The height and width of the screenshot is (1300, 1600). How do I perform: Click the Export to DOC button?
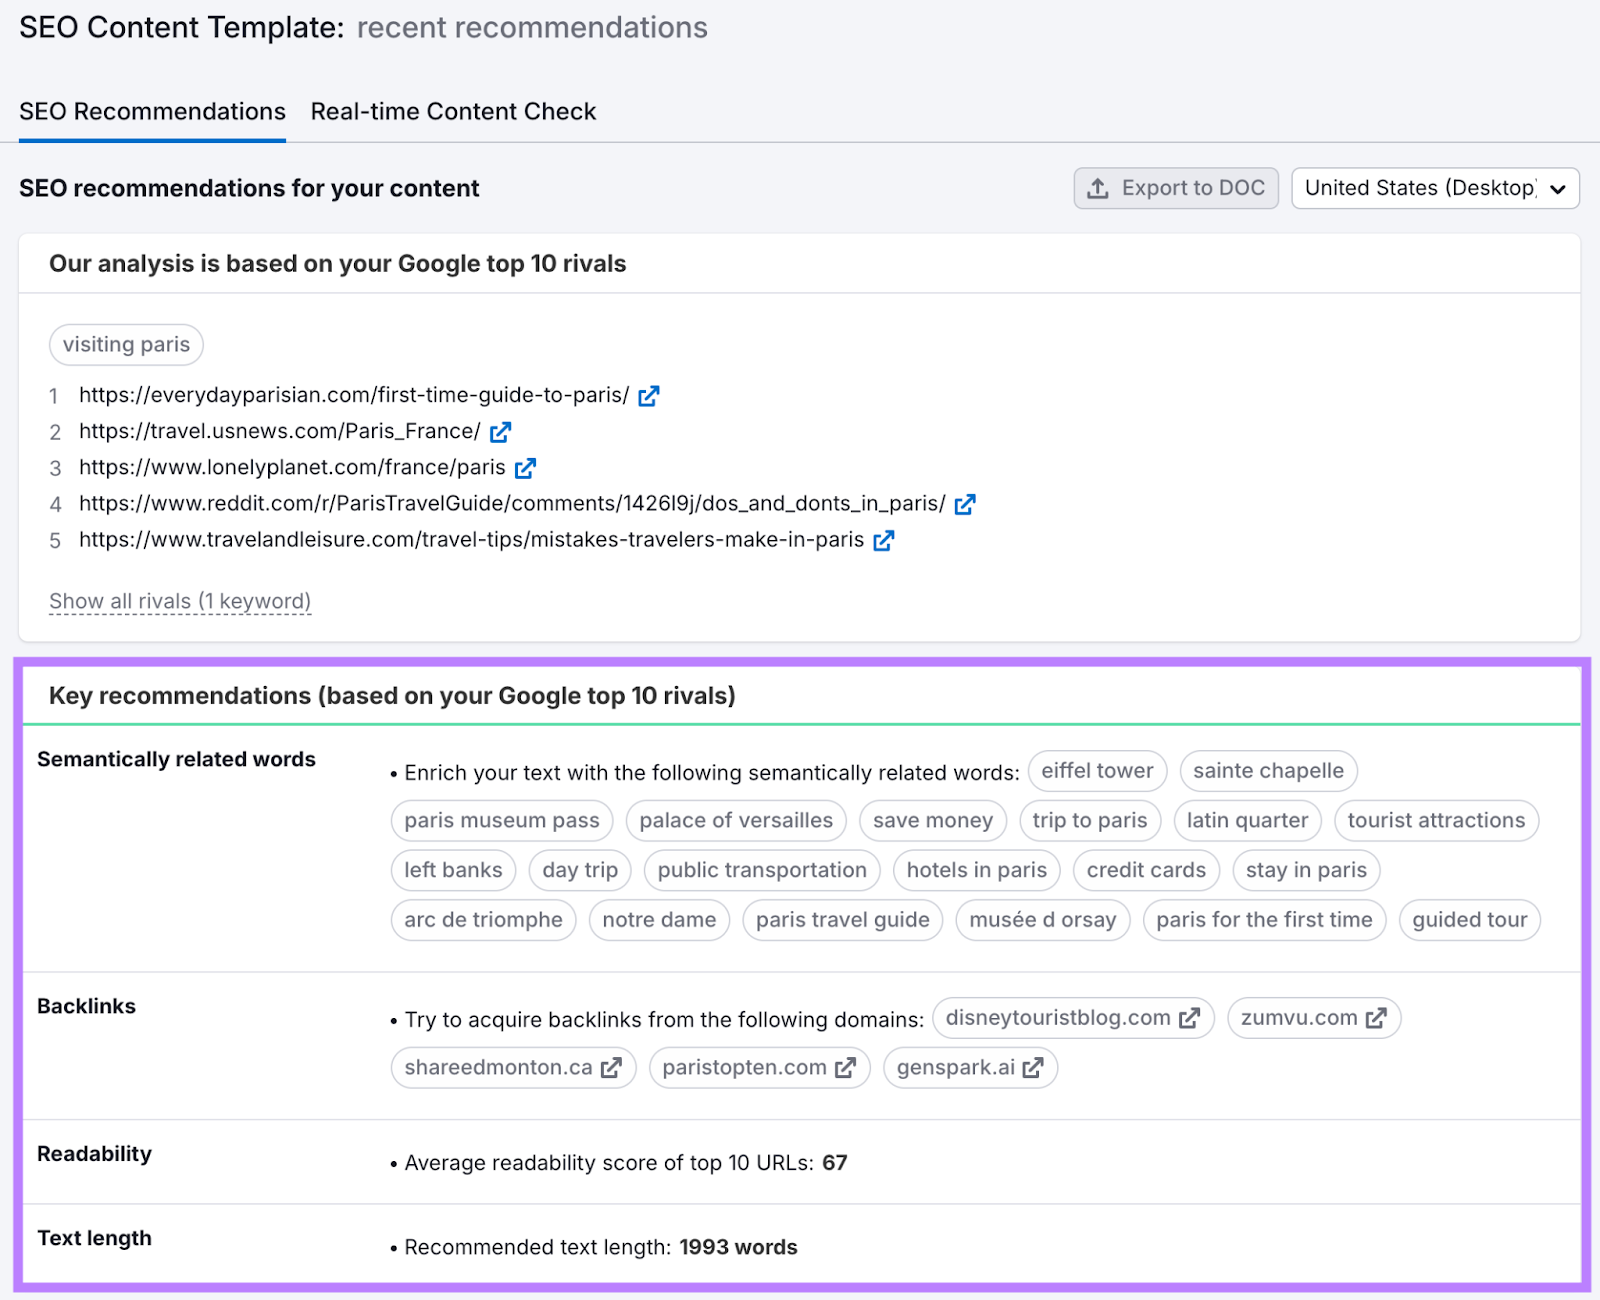[x=1176, y=188]
